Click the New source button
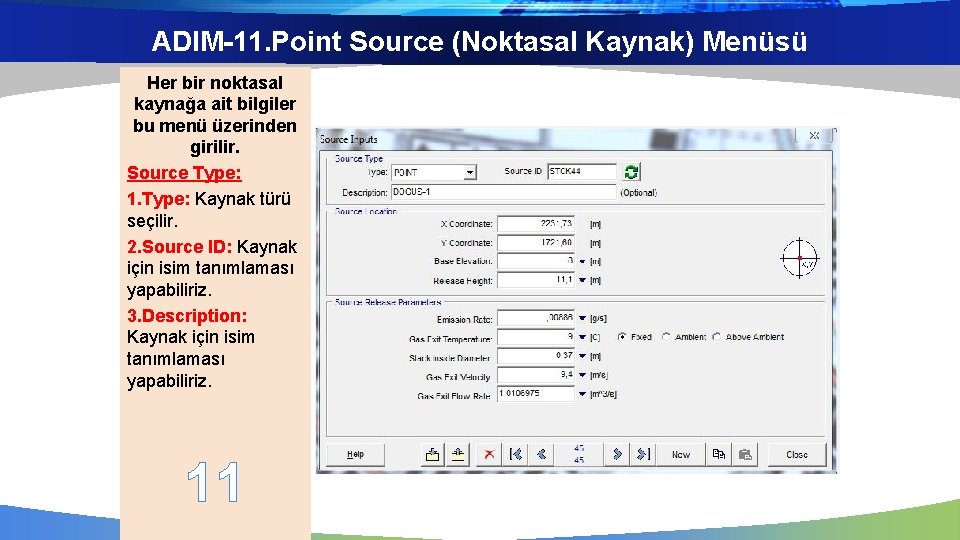The height and width of the screenshot is (540, 960). [681, 454]
